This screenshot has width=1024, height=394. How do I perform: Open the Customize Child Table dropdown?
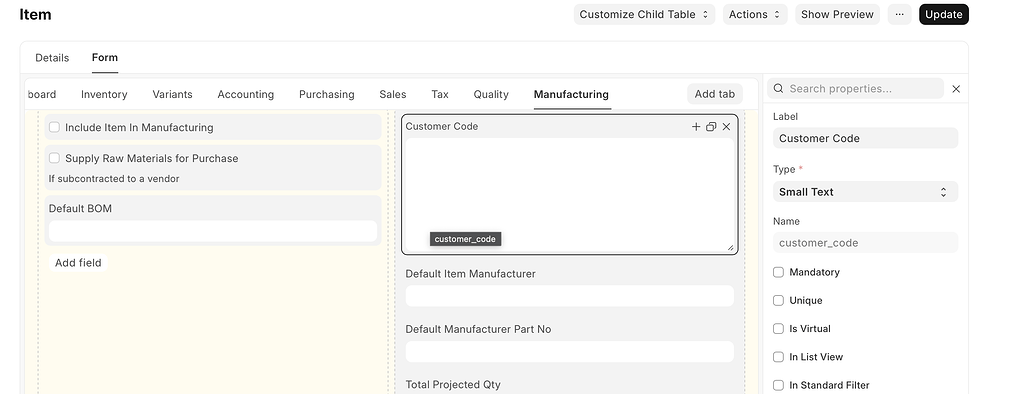click(x=644, y=14)
